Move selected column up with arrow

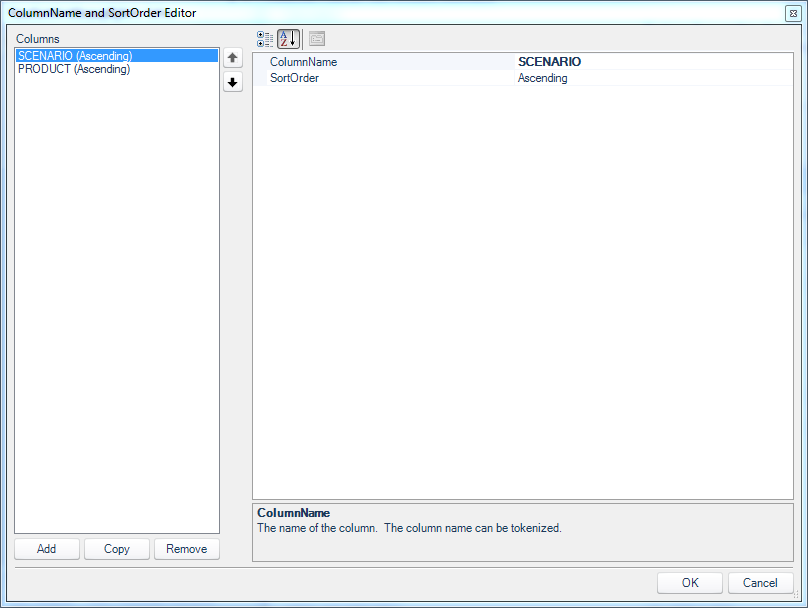233,58
